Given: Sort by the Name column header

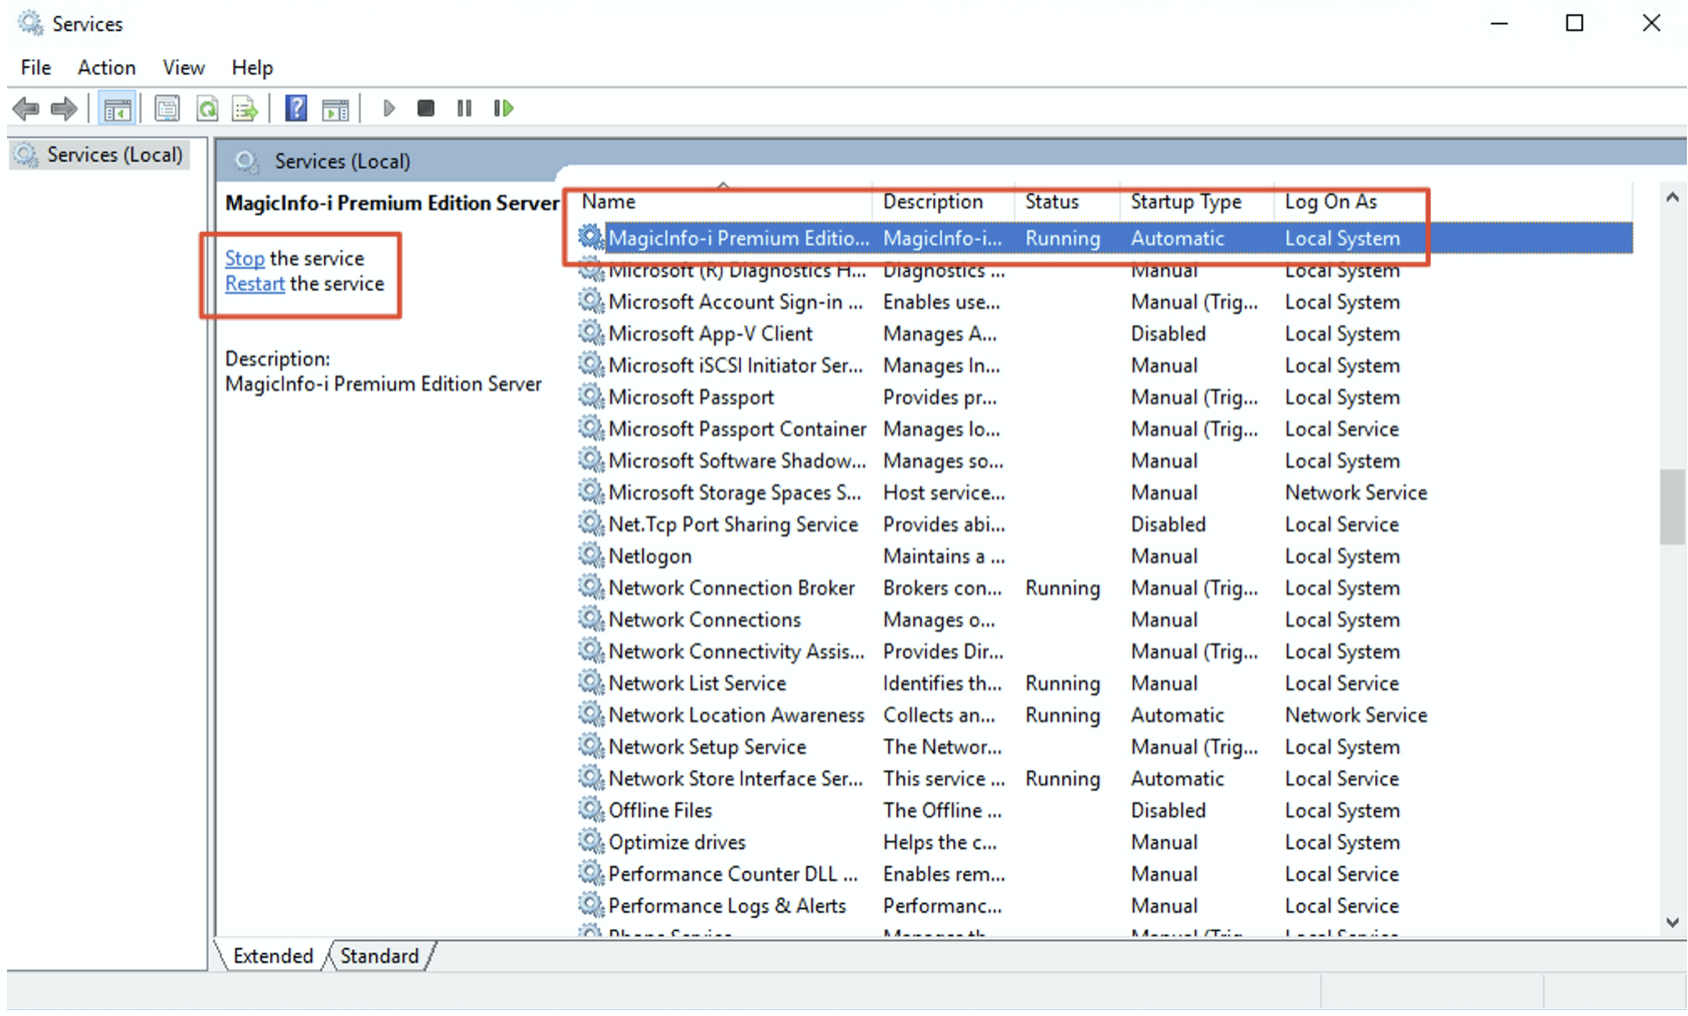Looking at the screenshot, I should tap(722, 201).
